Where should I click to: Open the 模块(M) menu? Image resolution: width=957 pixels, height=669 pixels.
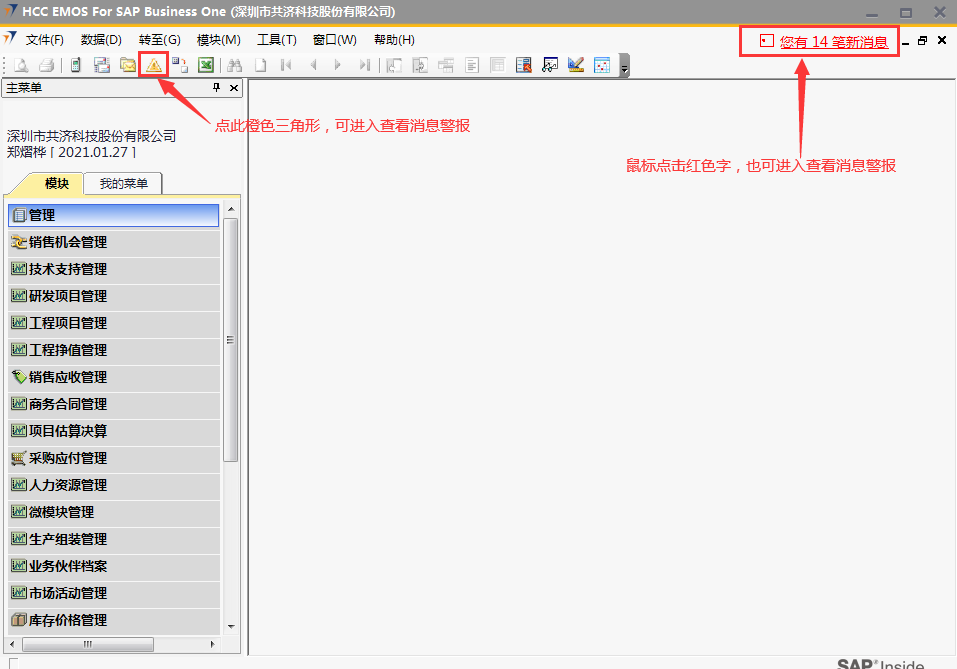tap(219, 40)
